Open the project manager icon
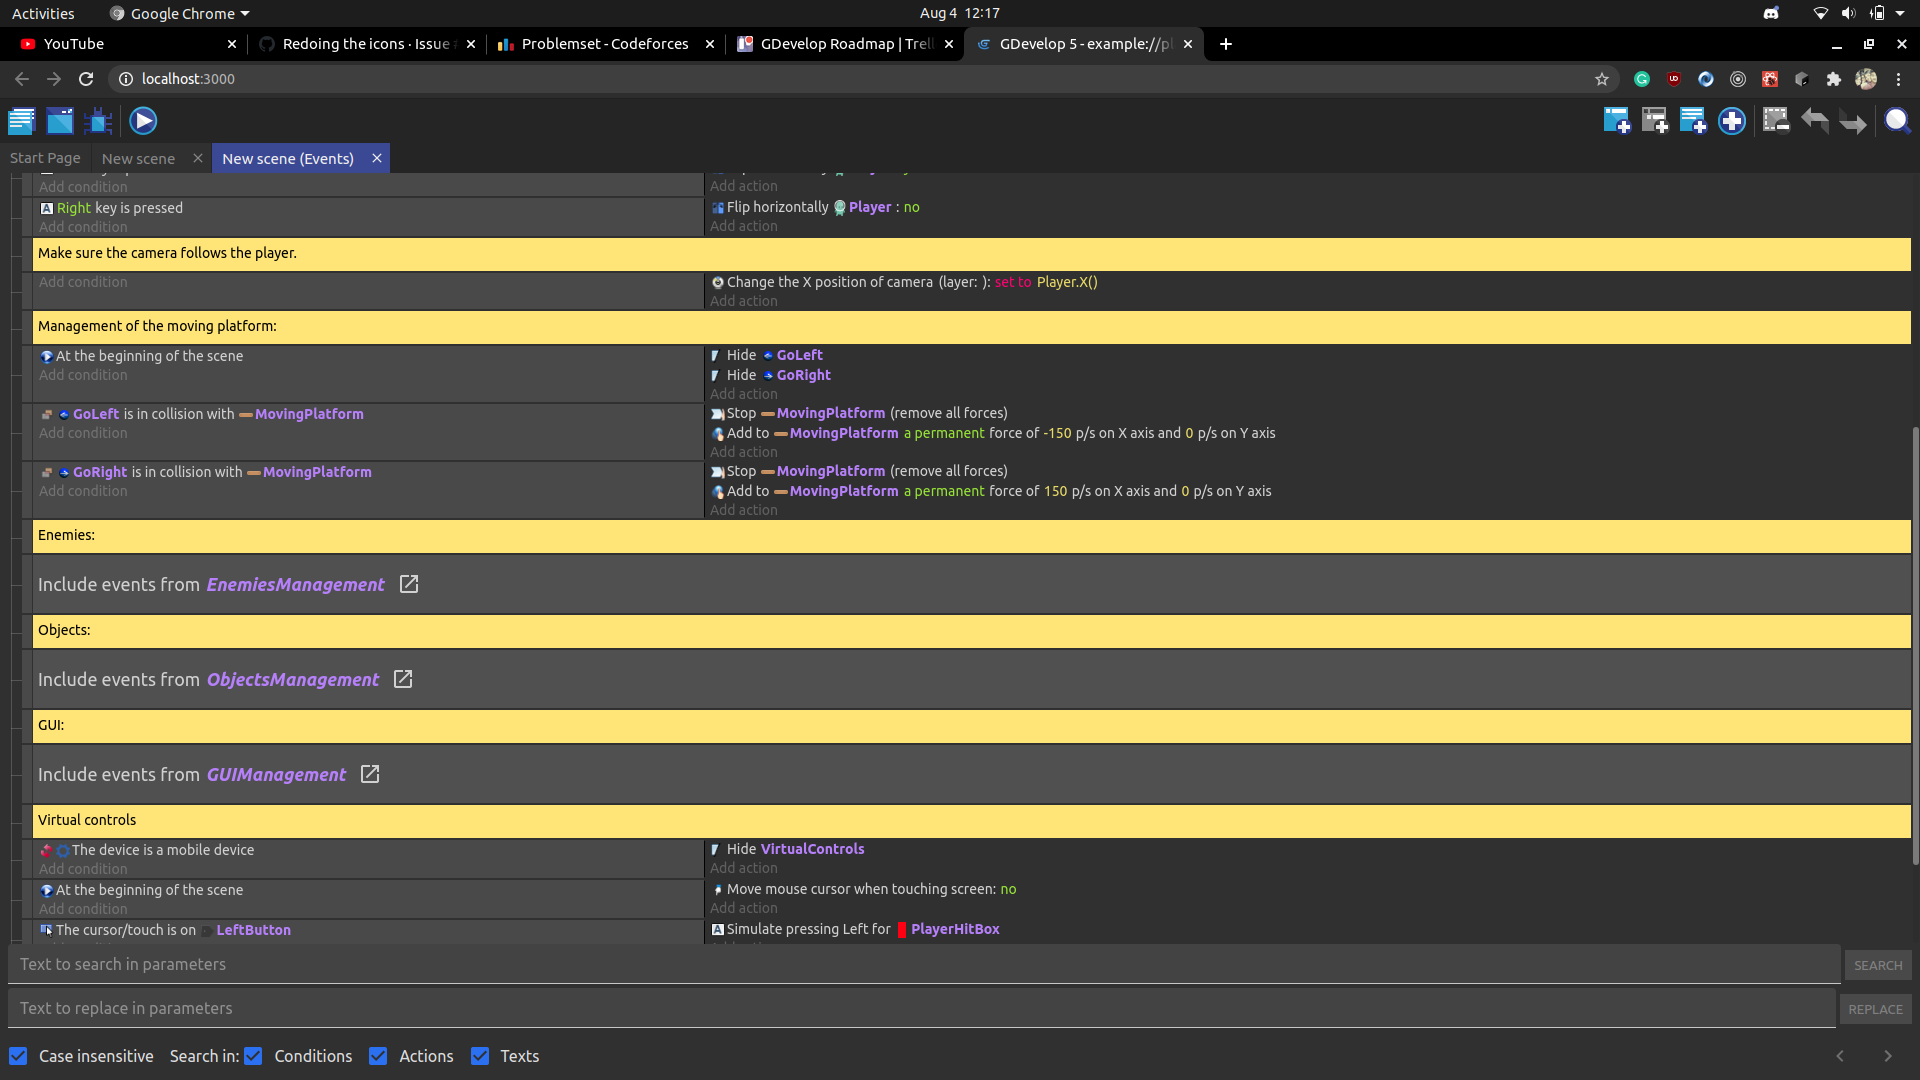The height and width of the screenshot is (1080, 1920). tap(21, 121)
